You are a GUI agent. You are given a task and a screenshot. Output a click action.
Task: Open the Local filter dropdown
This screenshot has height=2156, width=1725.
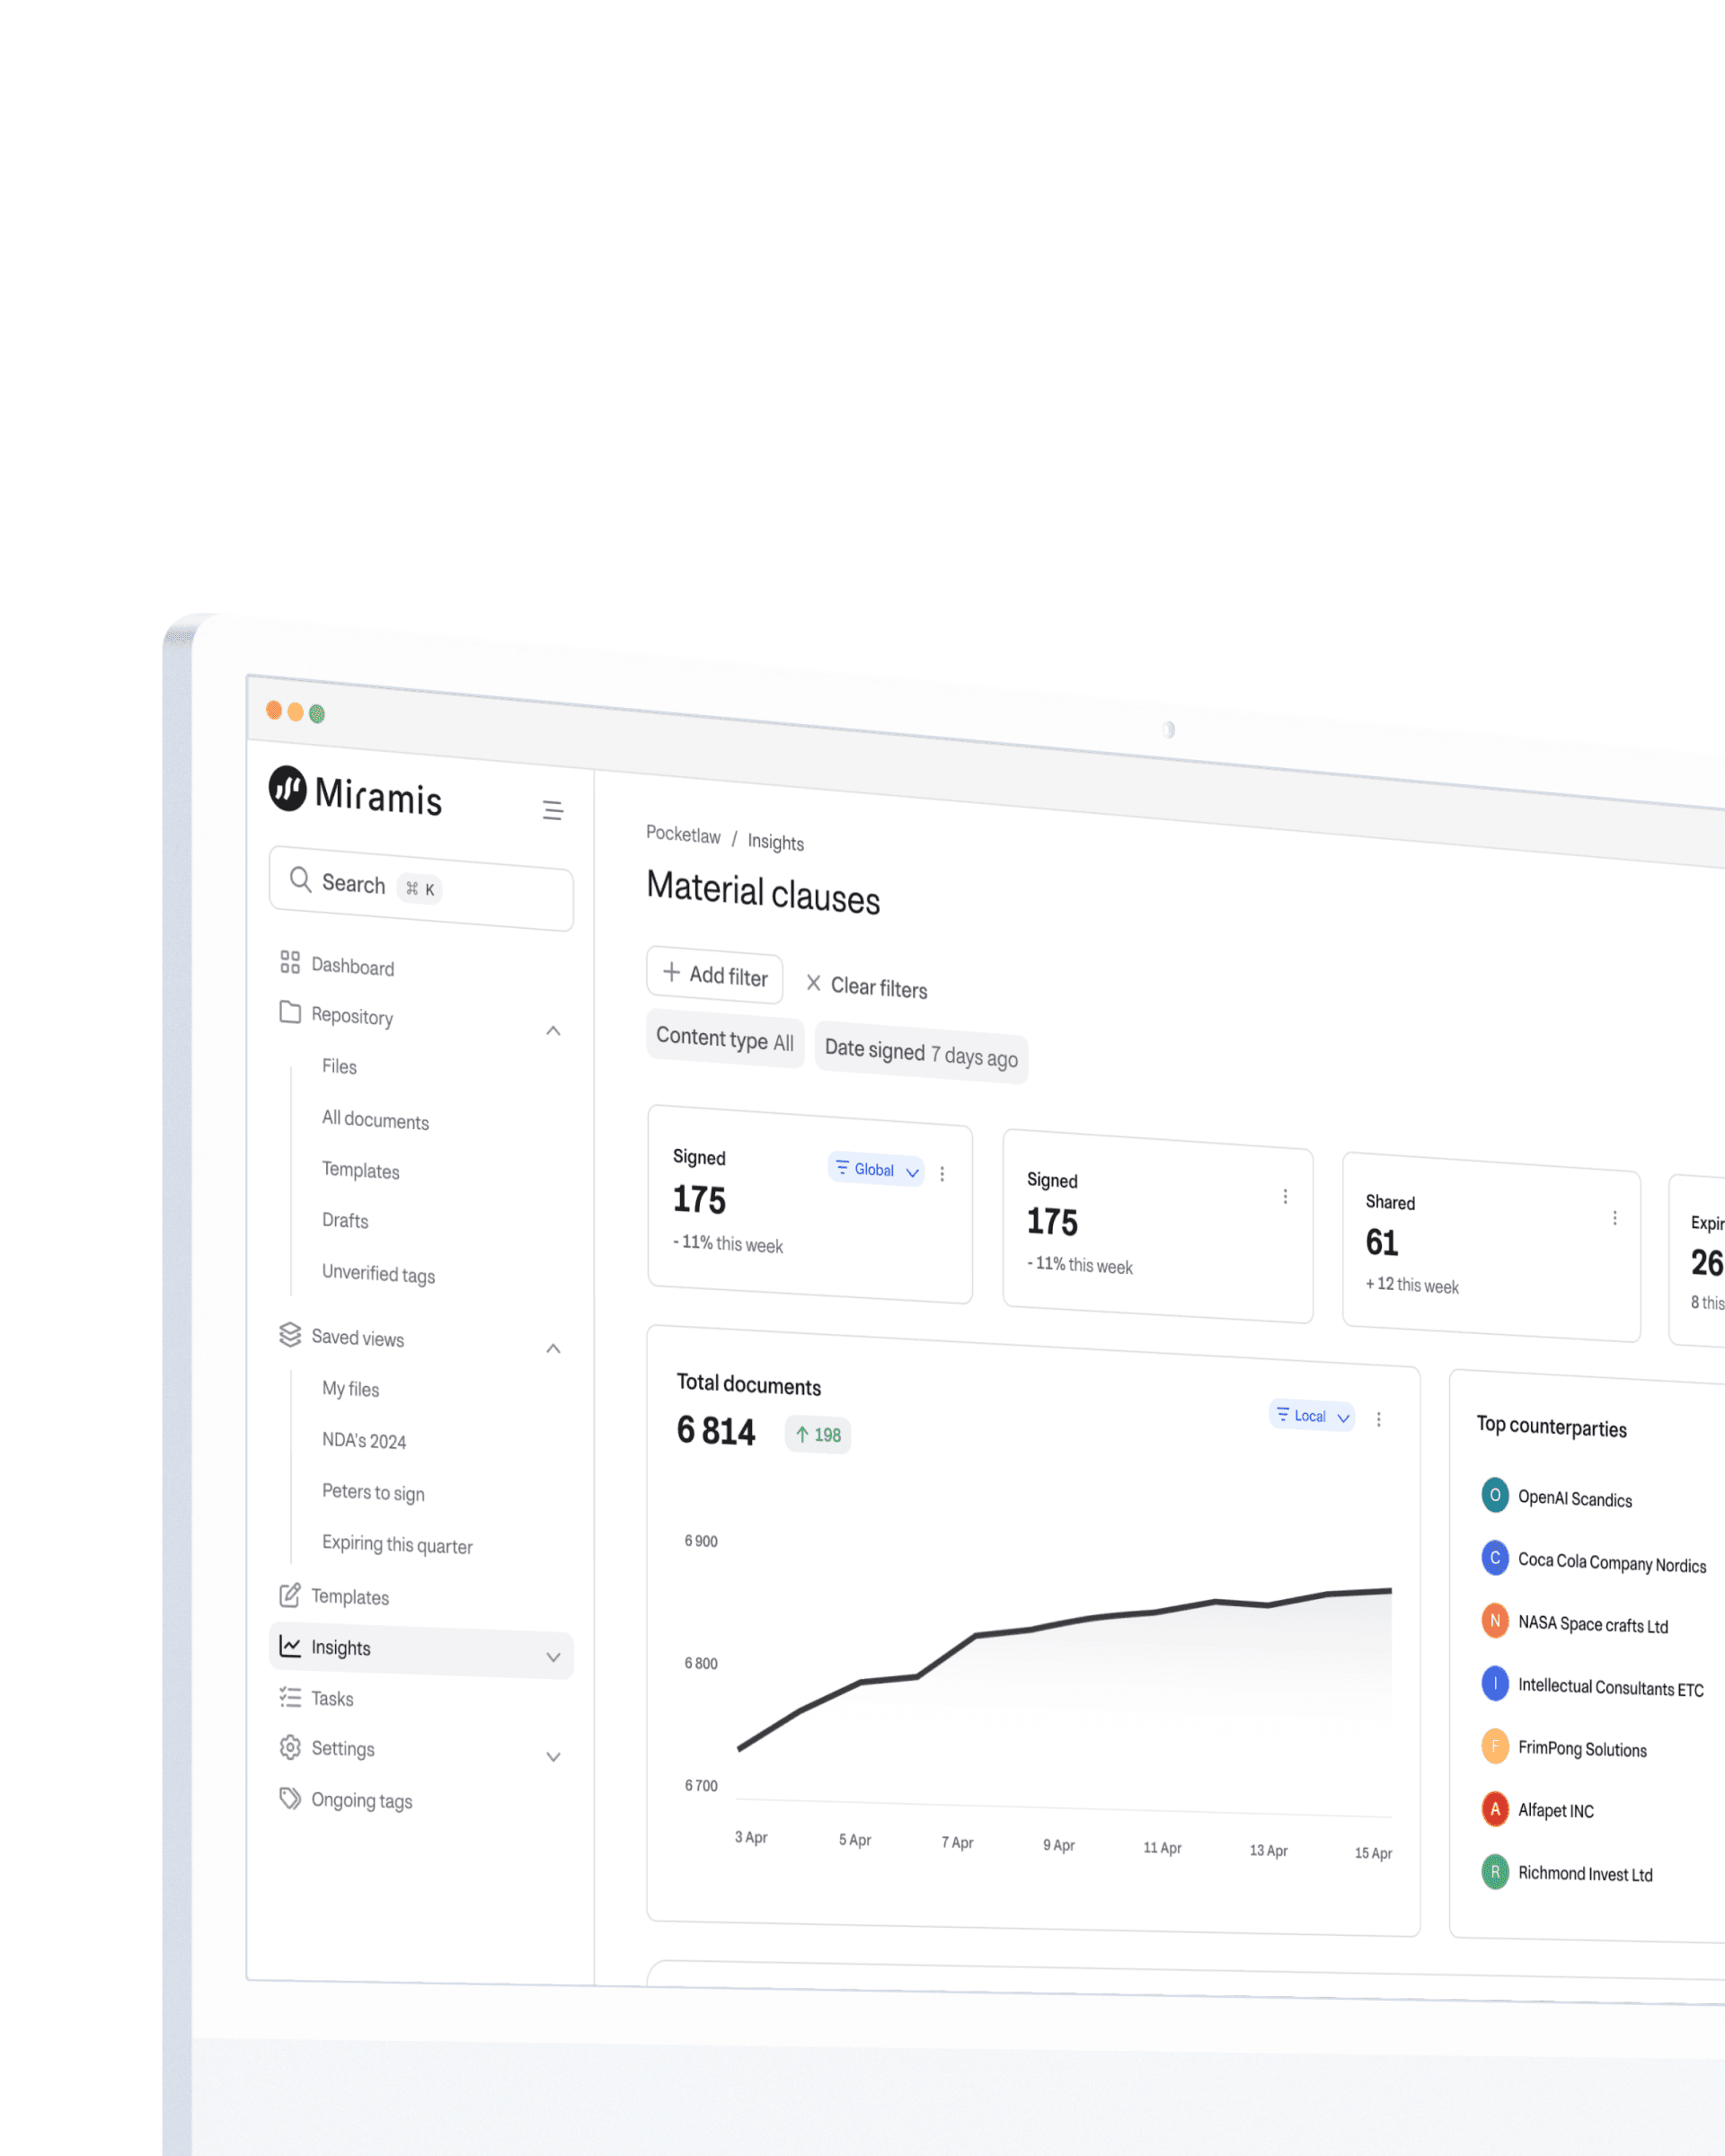tap(1311, 1416)
